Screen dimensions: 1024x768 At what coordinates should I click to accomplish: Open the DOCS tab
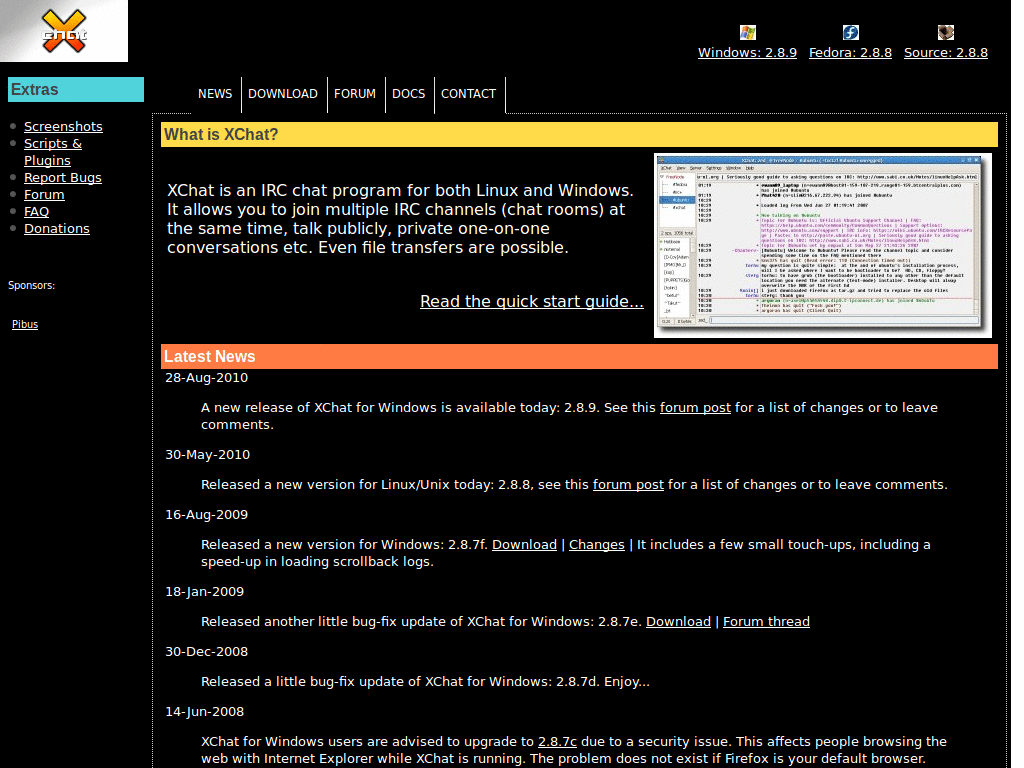(408, 94)
